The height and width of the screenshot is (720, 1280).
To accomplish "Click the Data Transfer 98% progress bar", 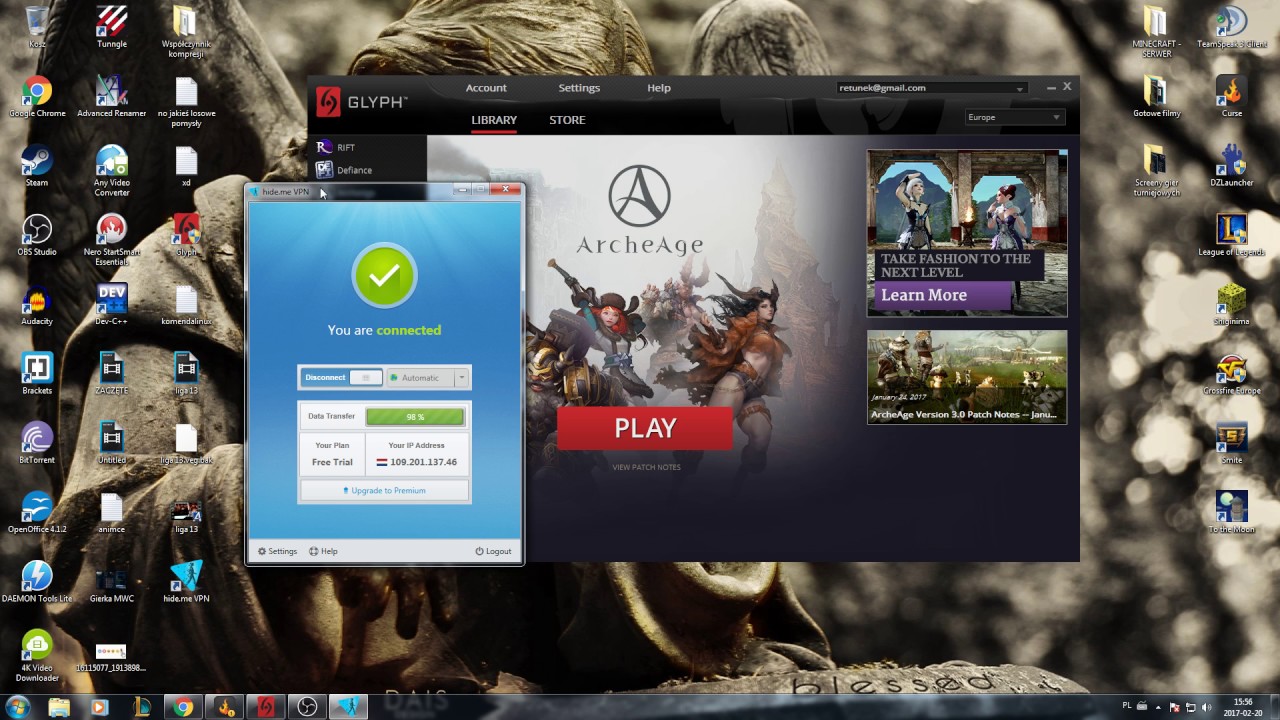I will [x=415, y=416].
